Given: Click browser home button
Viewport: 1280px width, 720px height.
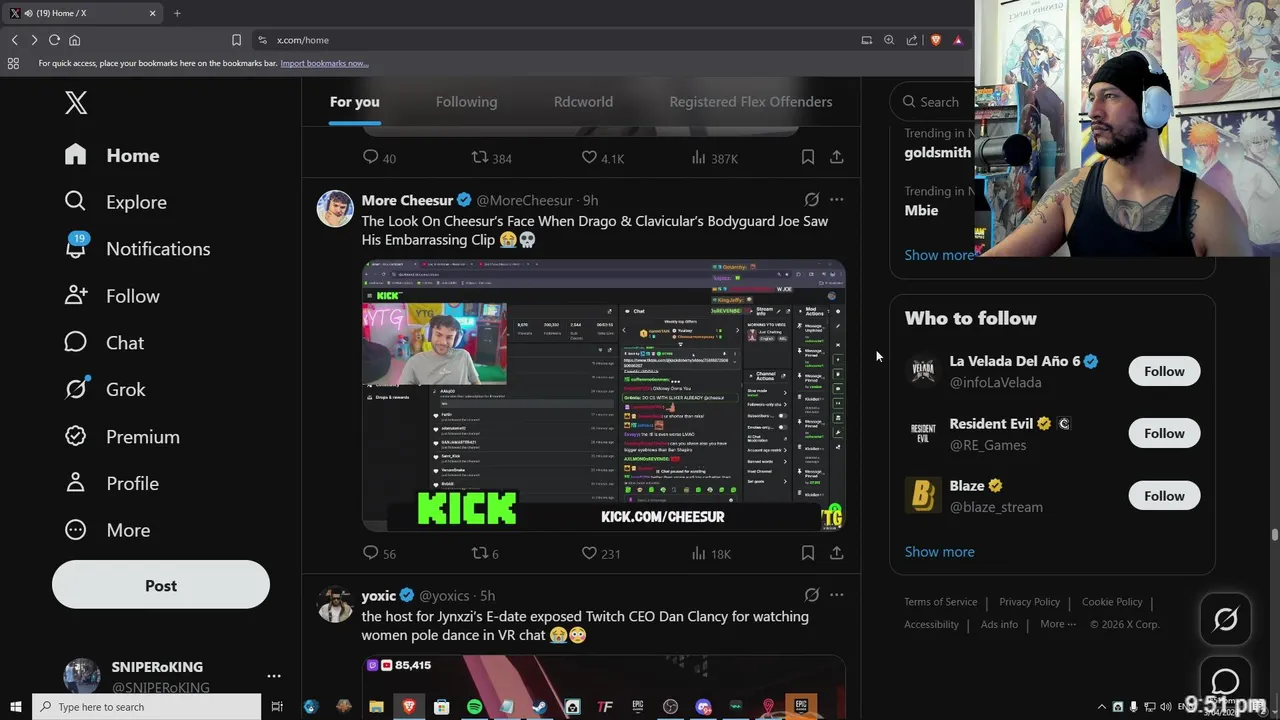Looking at the screenshot, I should click(74, 40).
